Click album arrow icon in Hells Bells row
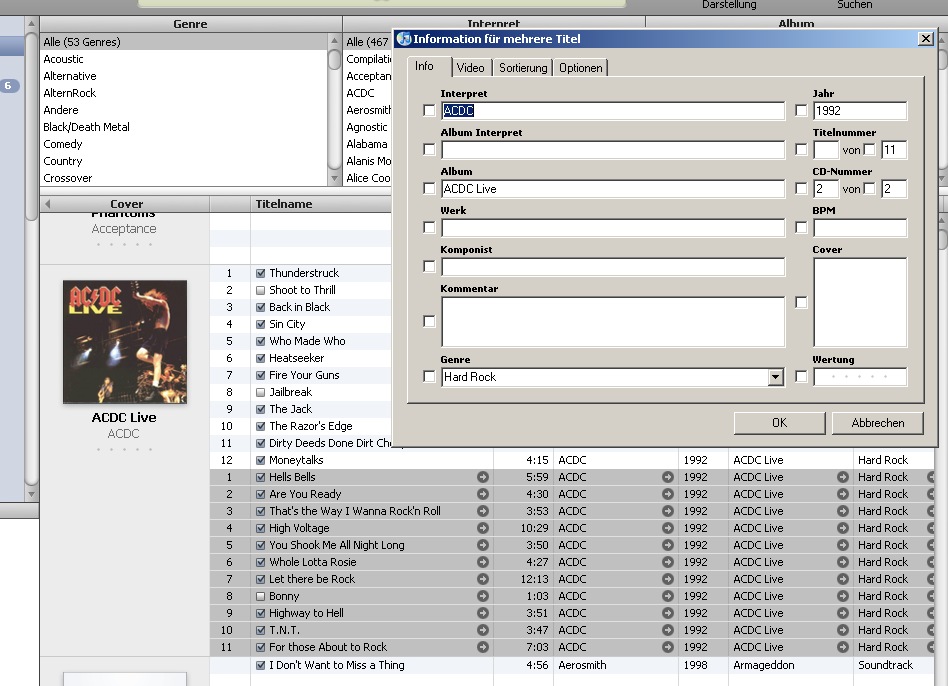 (843, 477)
